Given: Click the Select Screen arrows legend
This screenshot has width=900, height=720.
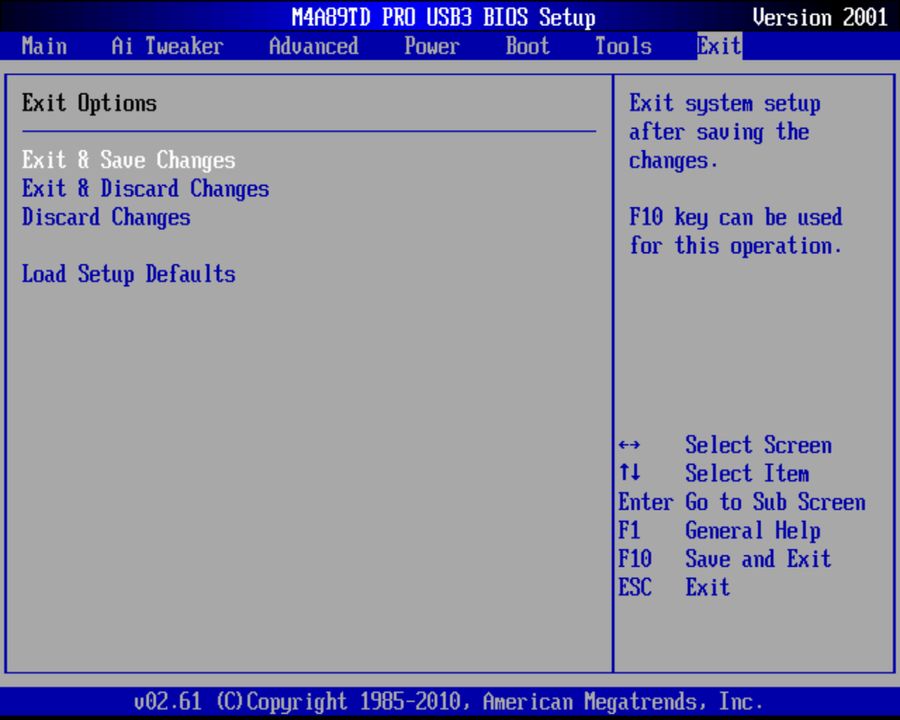Looking at the screenshot, I should [x=727, y=445].
